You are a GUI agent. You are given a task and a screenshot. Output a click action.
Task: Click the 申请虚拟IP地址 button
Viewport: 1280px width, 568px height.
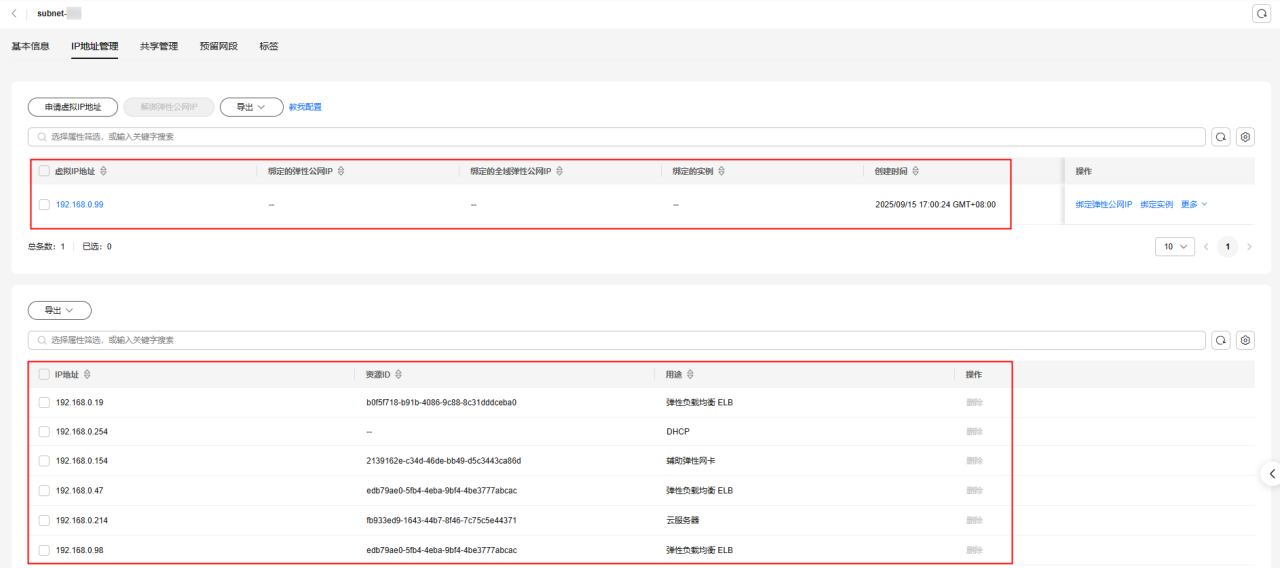pyautogui.click(x=73, y=107)
